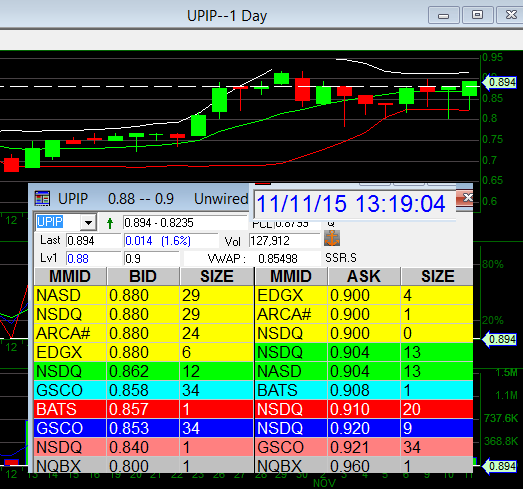Image resolution: width=523 pixels, height=489 pixels.
Task: Select the GSCO 0.921 ask row
Action: pyautogui.click(x=364, y=447)
